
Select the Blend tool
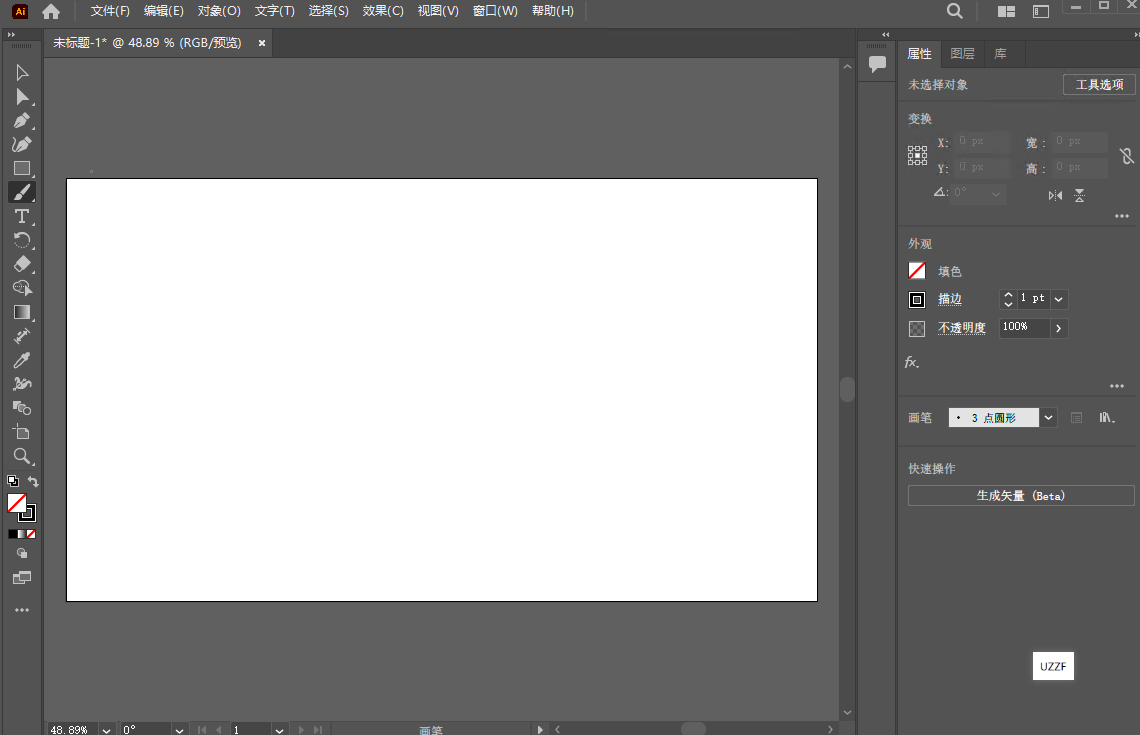22,408
